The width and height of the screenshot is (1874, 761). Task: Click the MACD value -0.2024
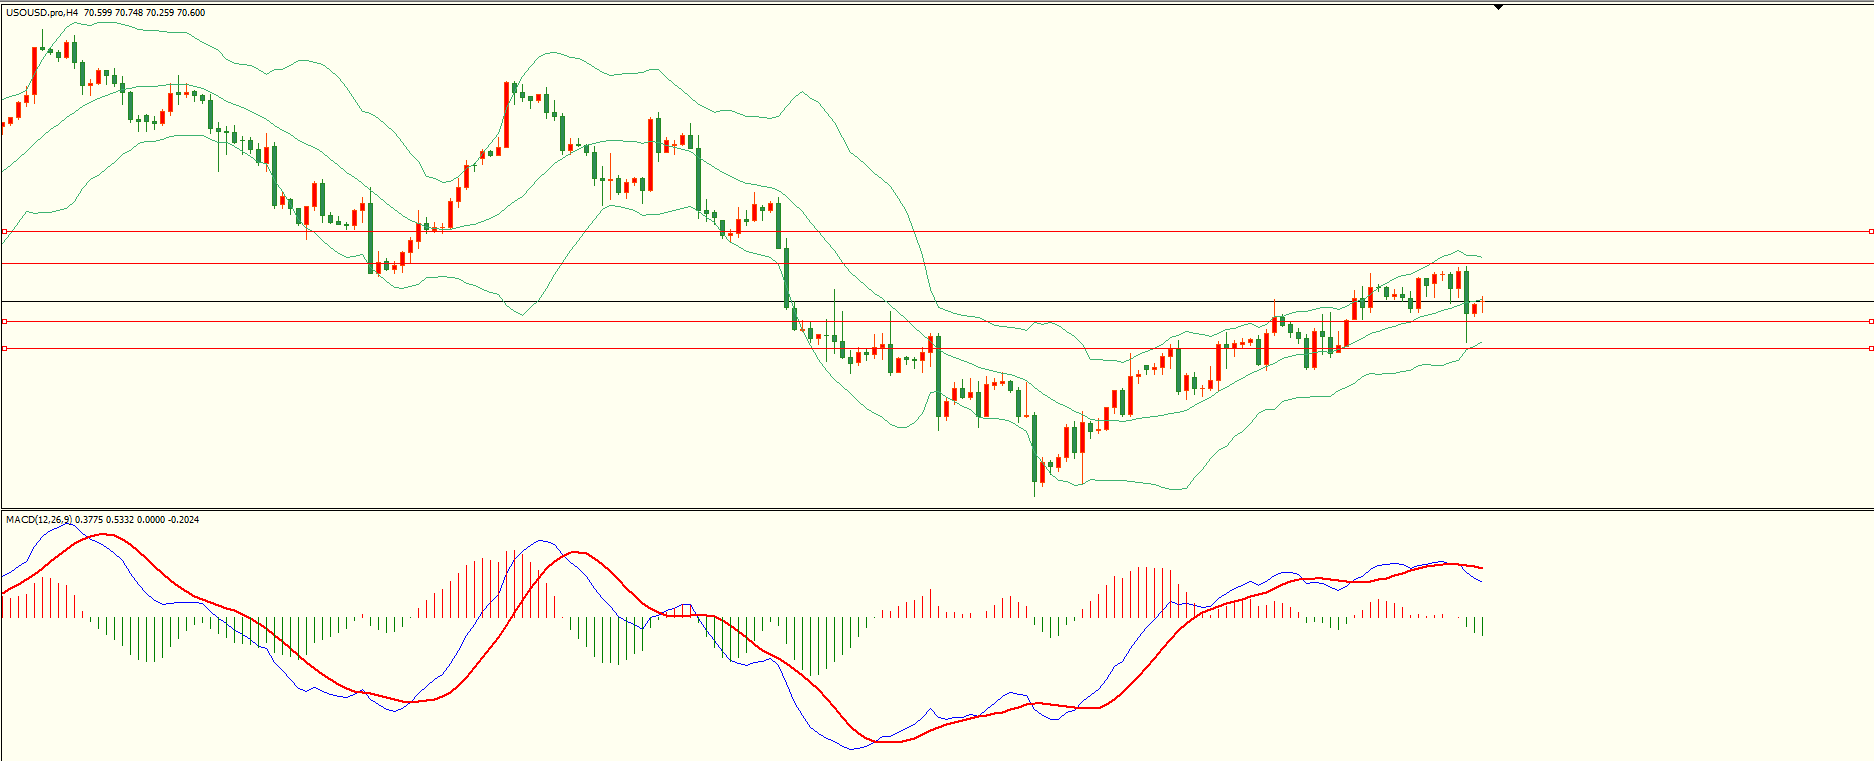tap(184, 520)
